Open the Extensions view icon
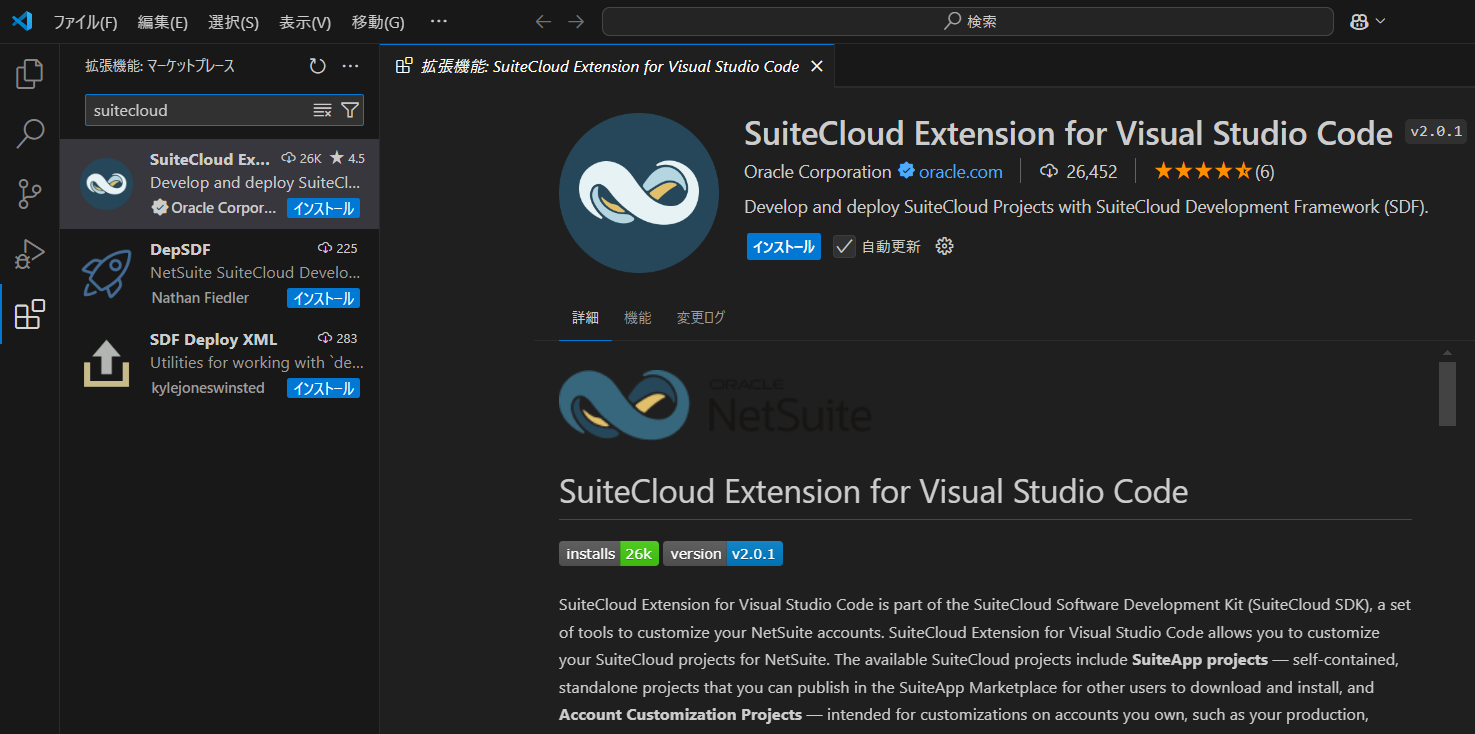 pos(30,314)
